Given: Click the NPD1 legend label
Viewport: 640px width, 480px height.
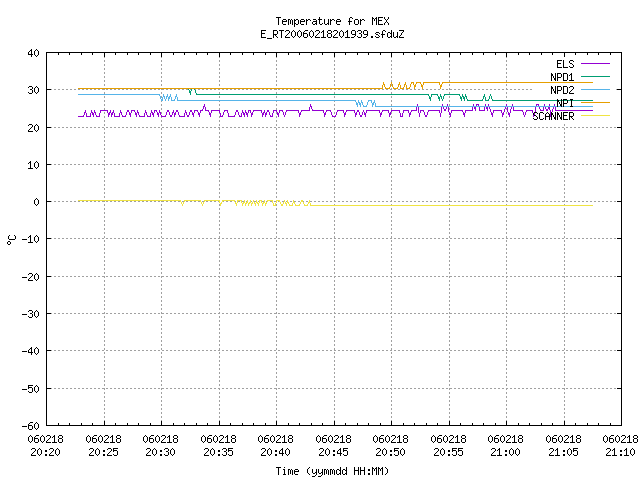Looking at the screenshot, I should [x=562, y=77].
